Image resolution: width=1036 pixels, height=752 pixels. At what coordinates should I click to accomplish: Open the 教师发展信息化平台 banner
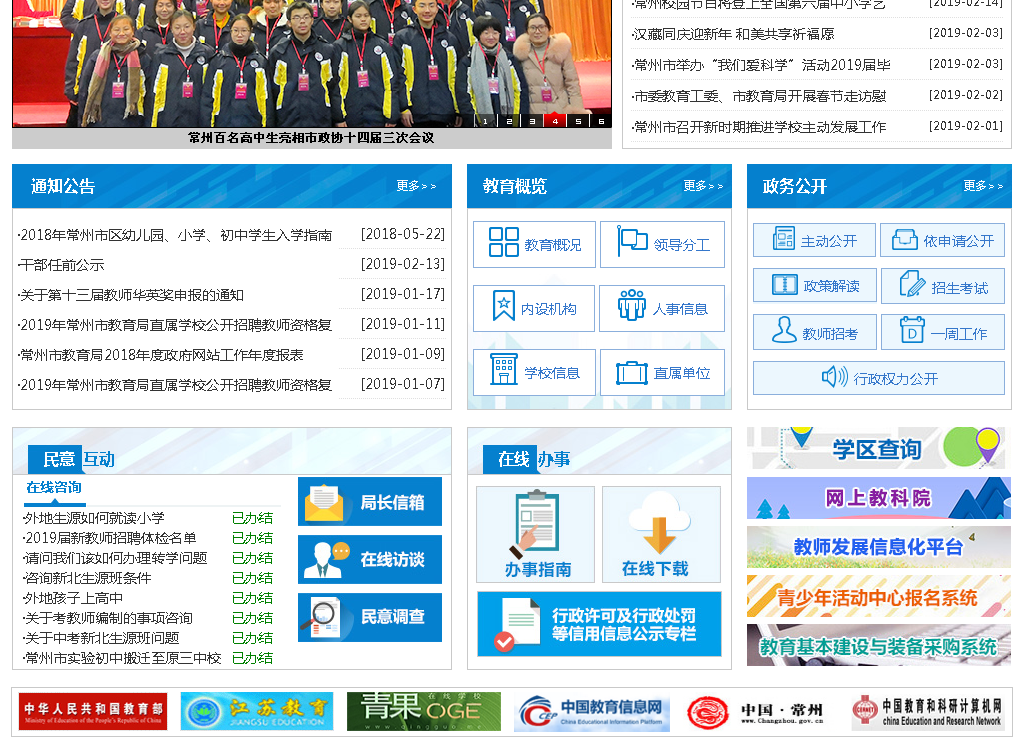point(879,547)
